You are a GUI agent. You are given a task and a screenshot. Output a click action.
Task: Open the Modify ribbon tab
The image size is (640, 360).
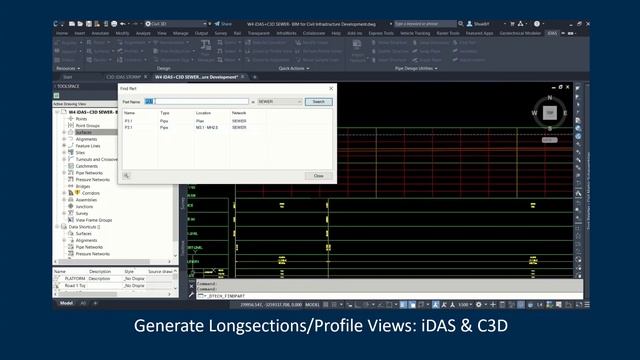click(x=122, y=33)
